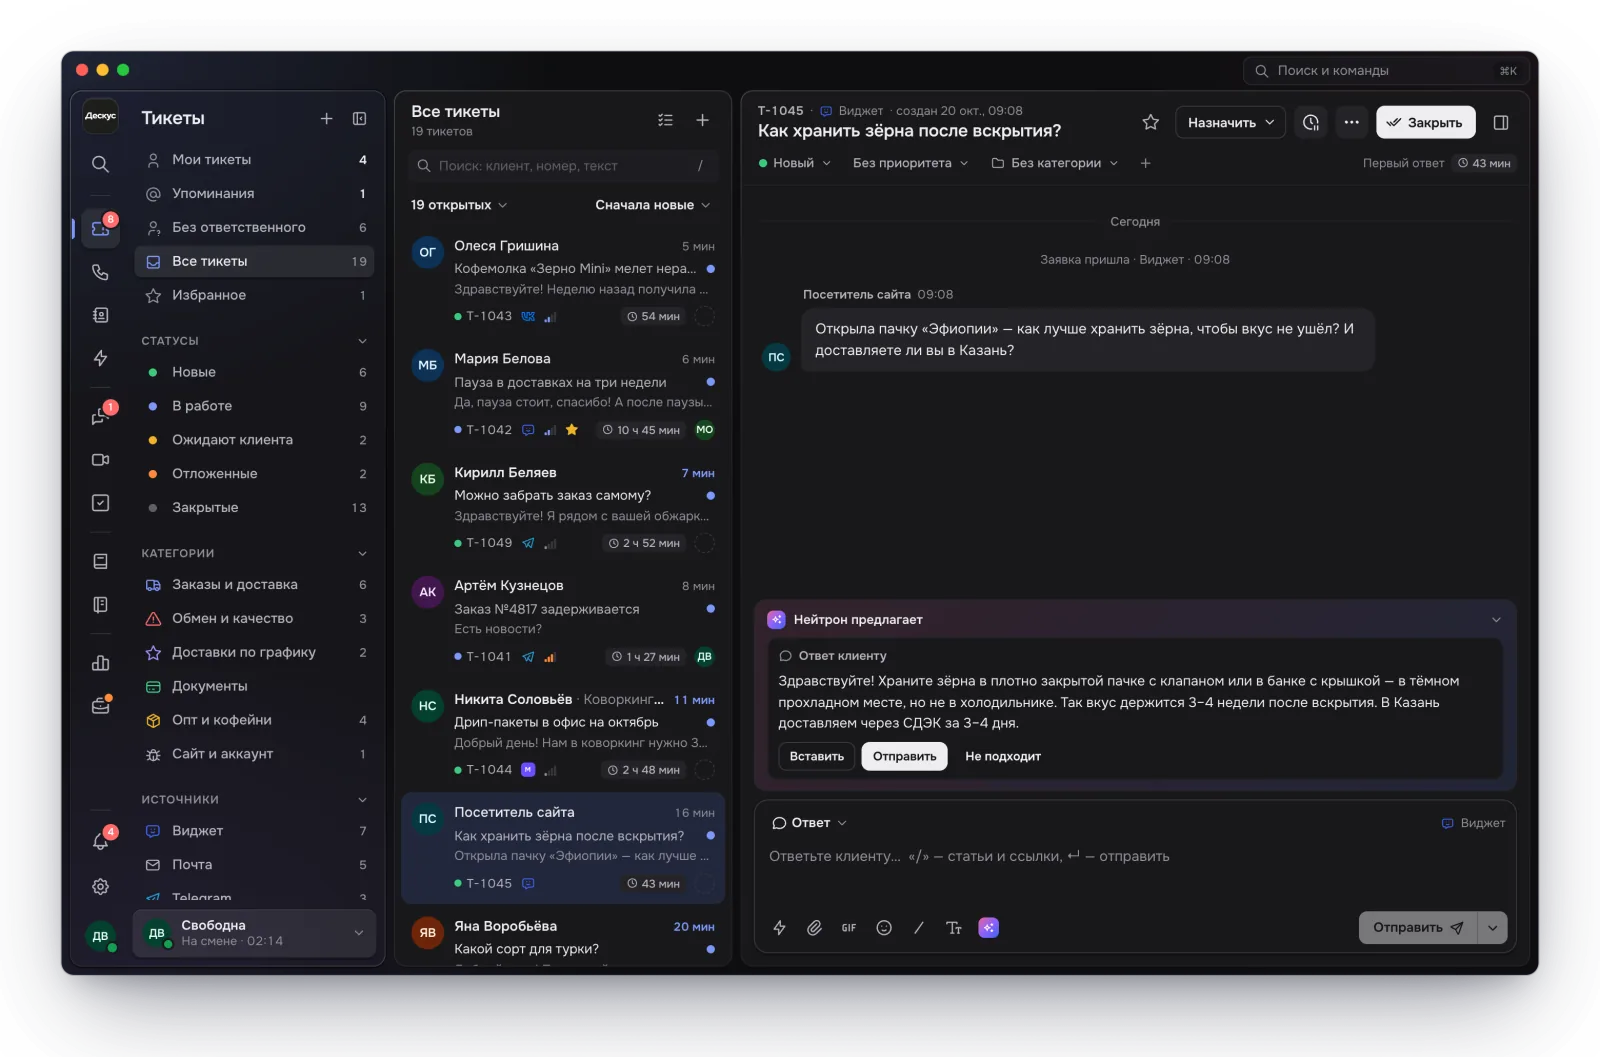
Task: Select Без ответственного in sidebar
Action: (x=255, y=228)
